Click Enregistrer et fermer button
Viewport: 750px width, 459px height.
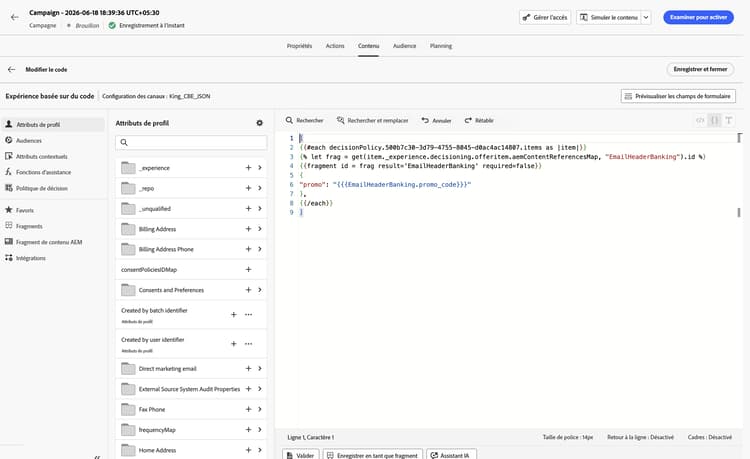tap(700, 69)
